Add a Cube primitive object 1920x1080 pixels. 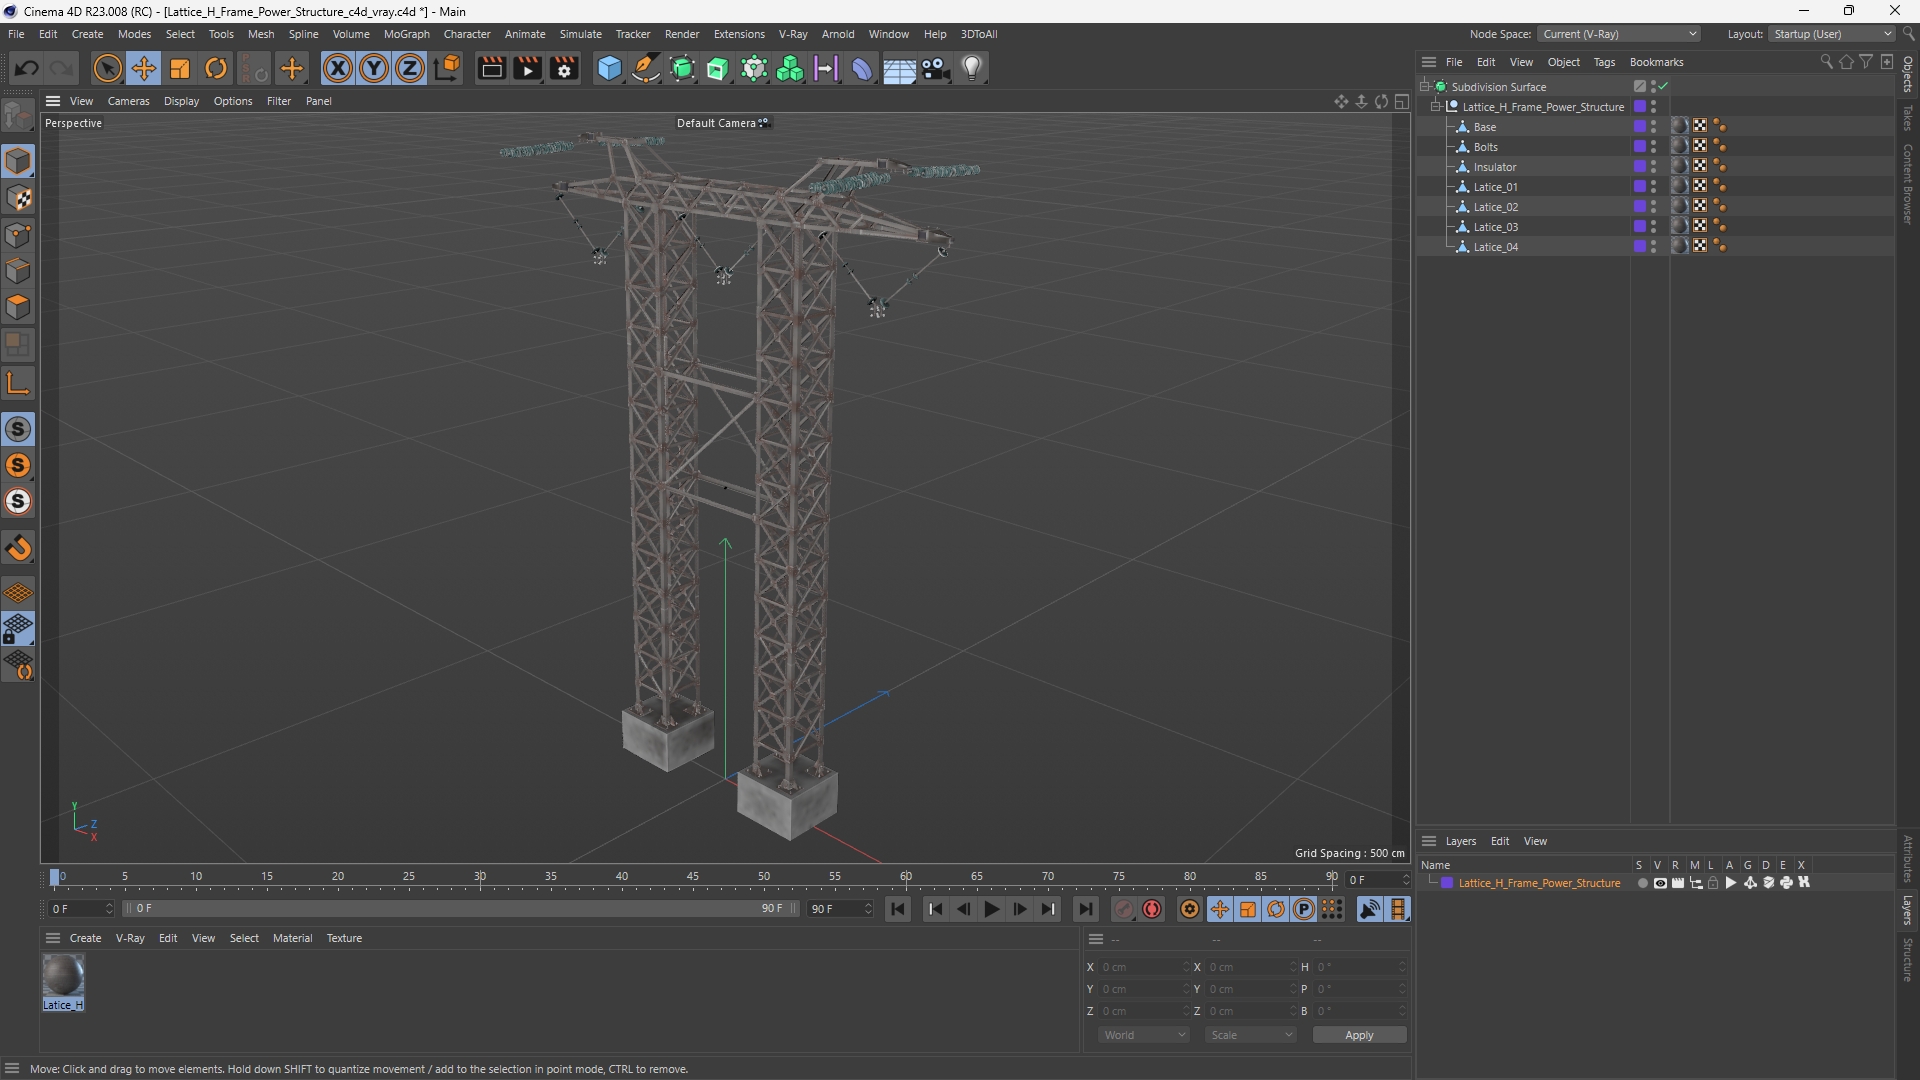[x=609, y=68]
